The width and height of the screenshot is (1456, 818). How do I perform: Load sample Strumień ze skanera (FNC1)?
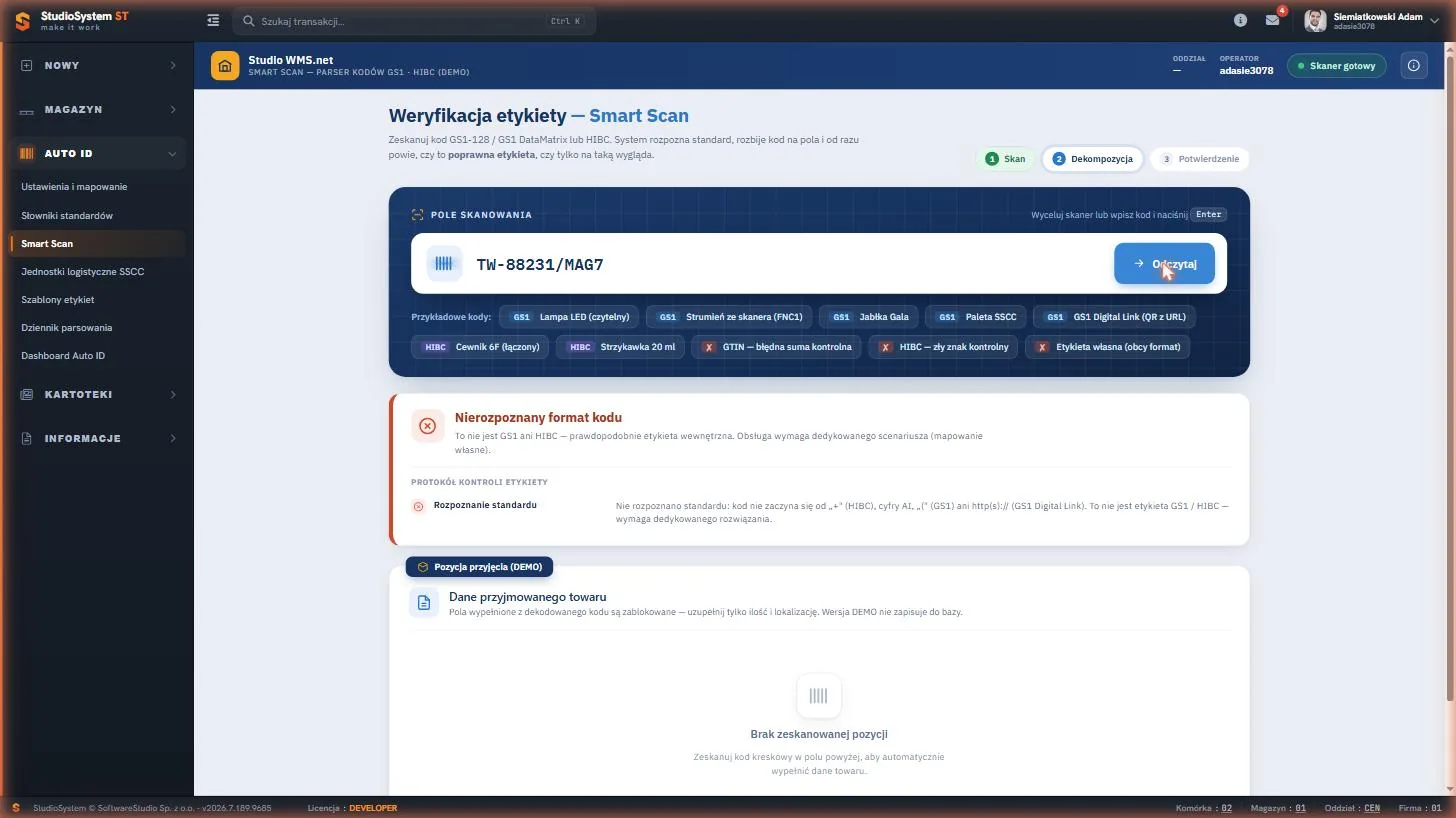728,317
